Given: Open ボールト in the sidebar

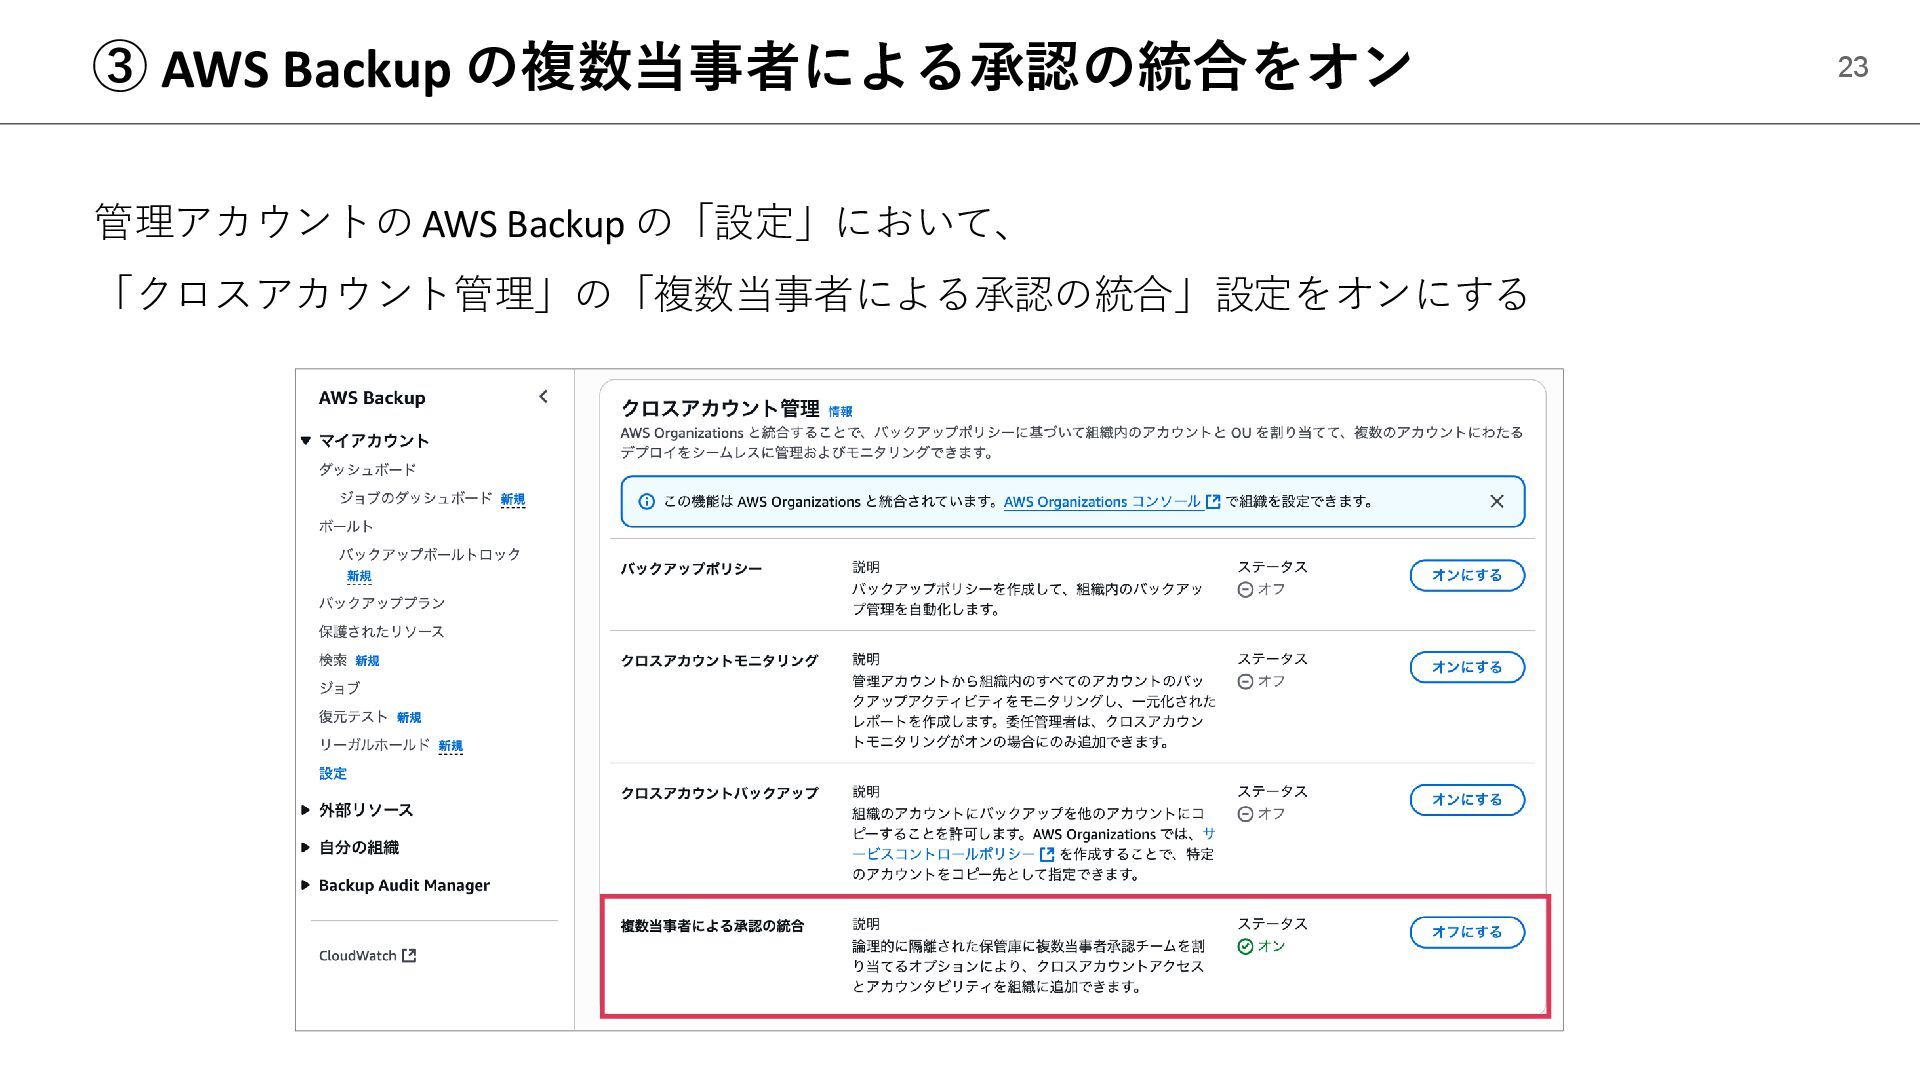Looking at the screenshot, I should pos(346,526).
